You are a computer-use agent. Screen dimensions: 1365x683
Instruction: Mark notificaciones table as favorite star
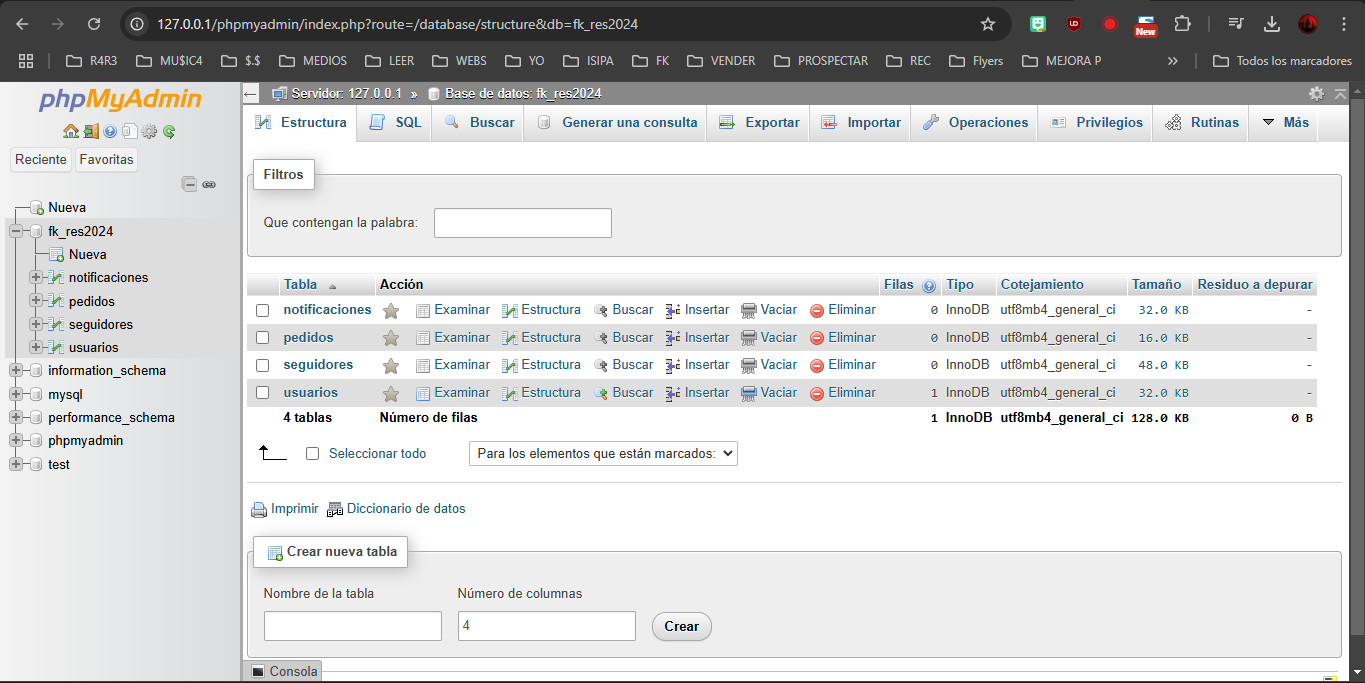click(391, 311)
